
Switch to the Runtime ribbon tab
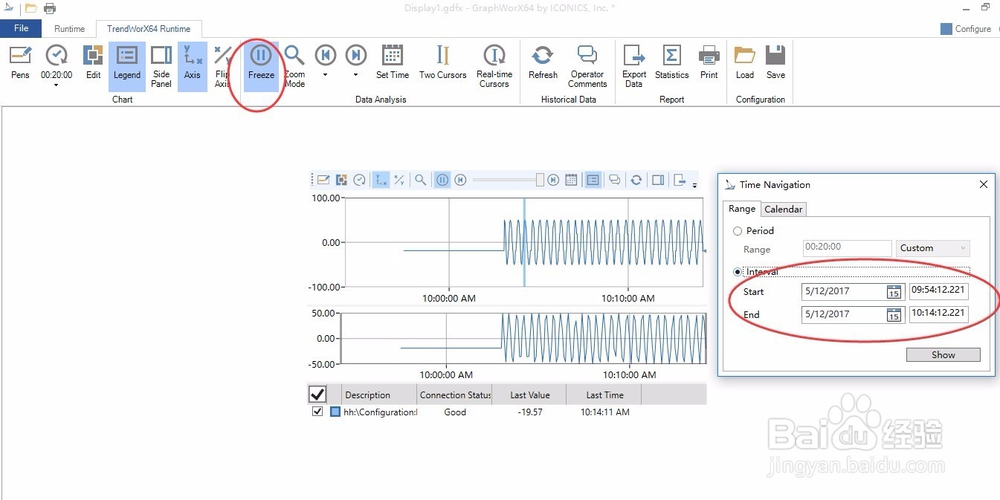coord(70,29)
